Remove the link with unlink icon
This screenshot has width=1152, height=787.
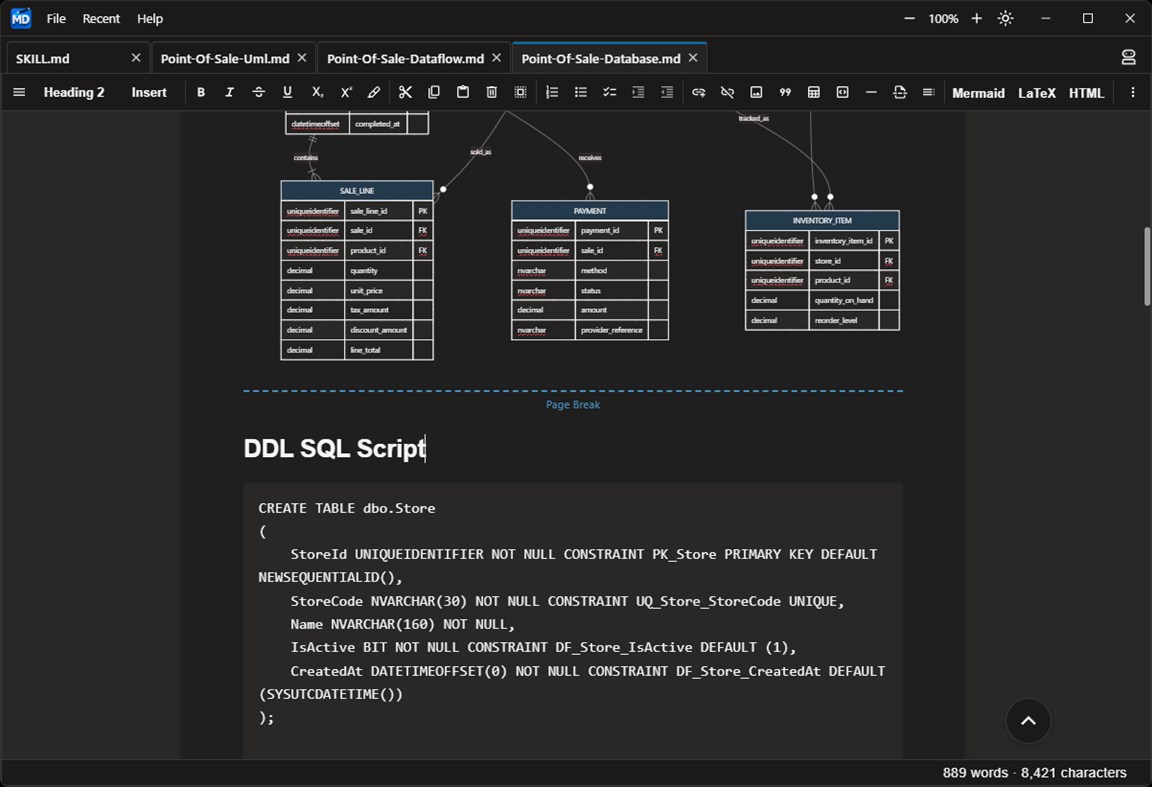[x=727, y=93]
